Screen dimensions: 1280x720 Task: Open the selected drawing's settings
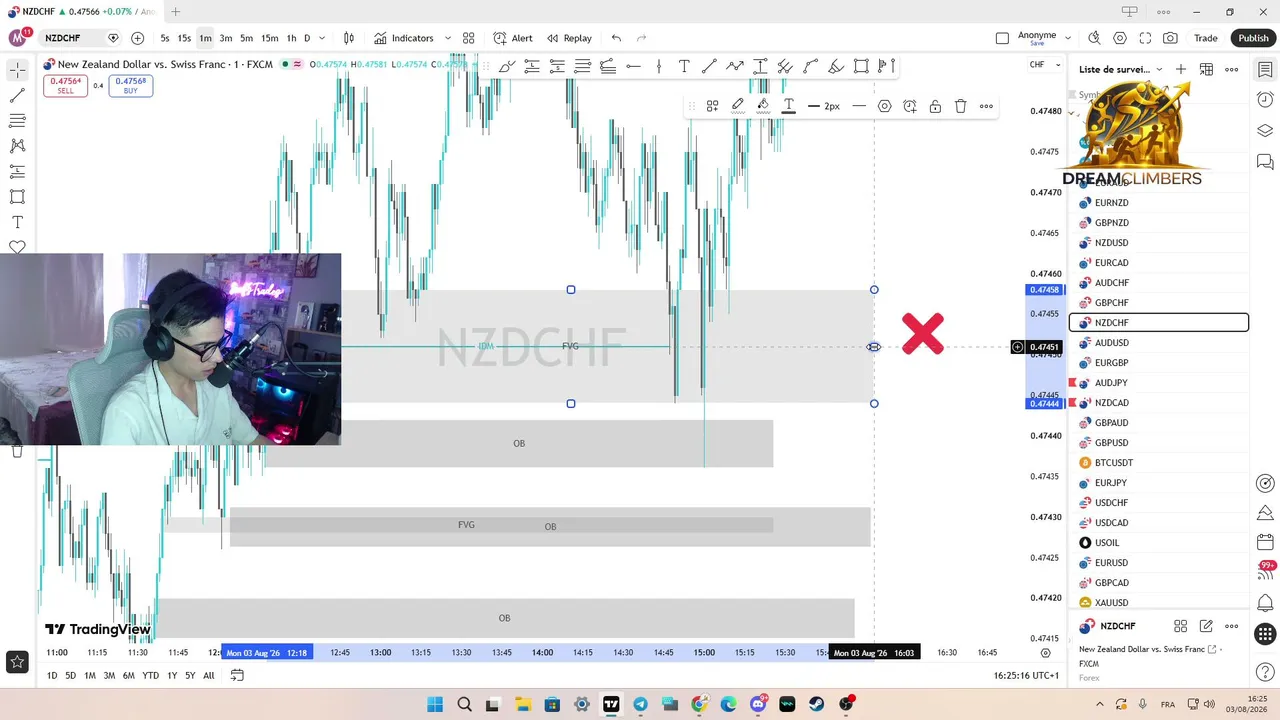pyautogui.click(x=885, y=106)
